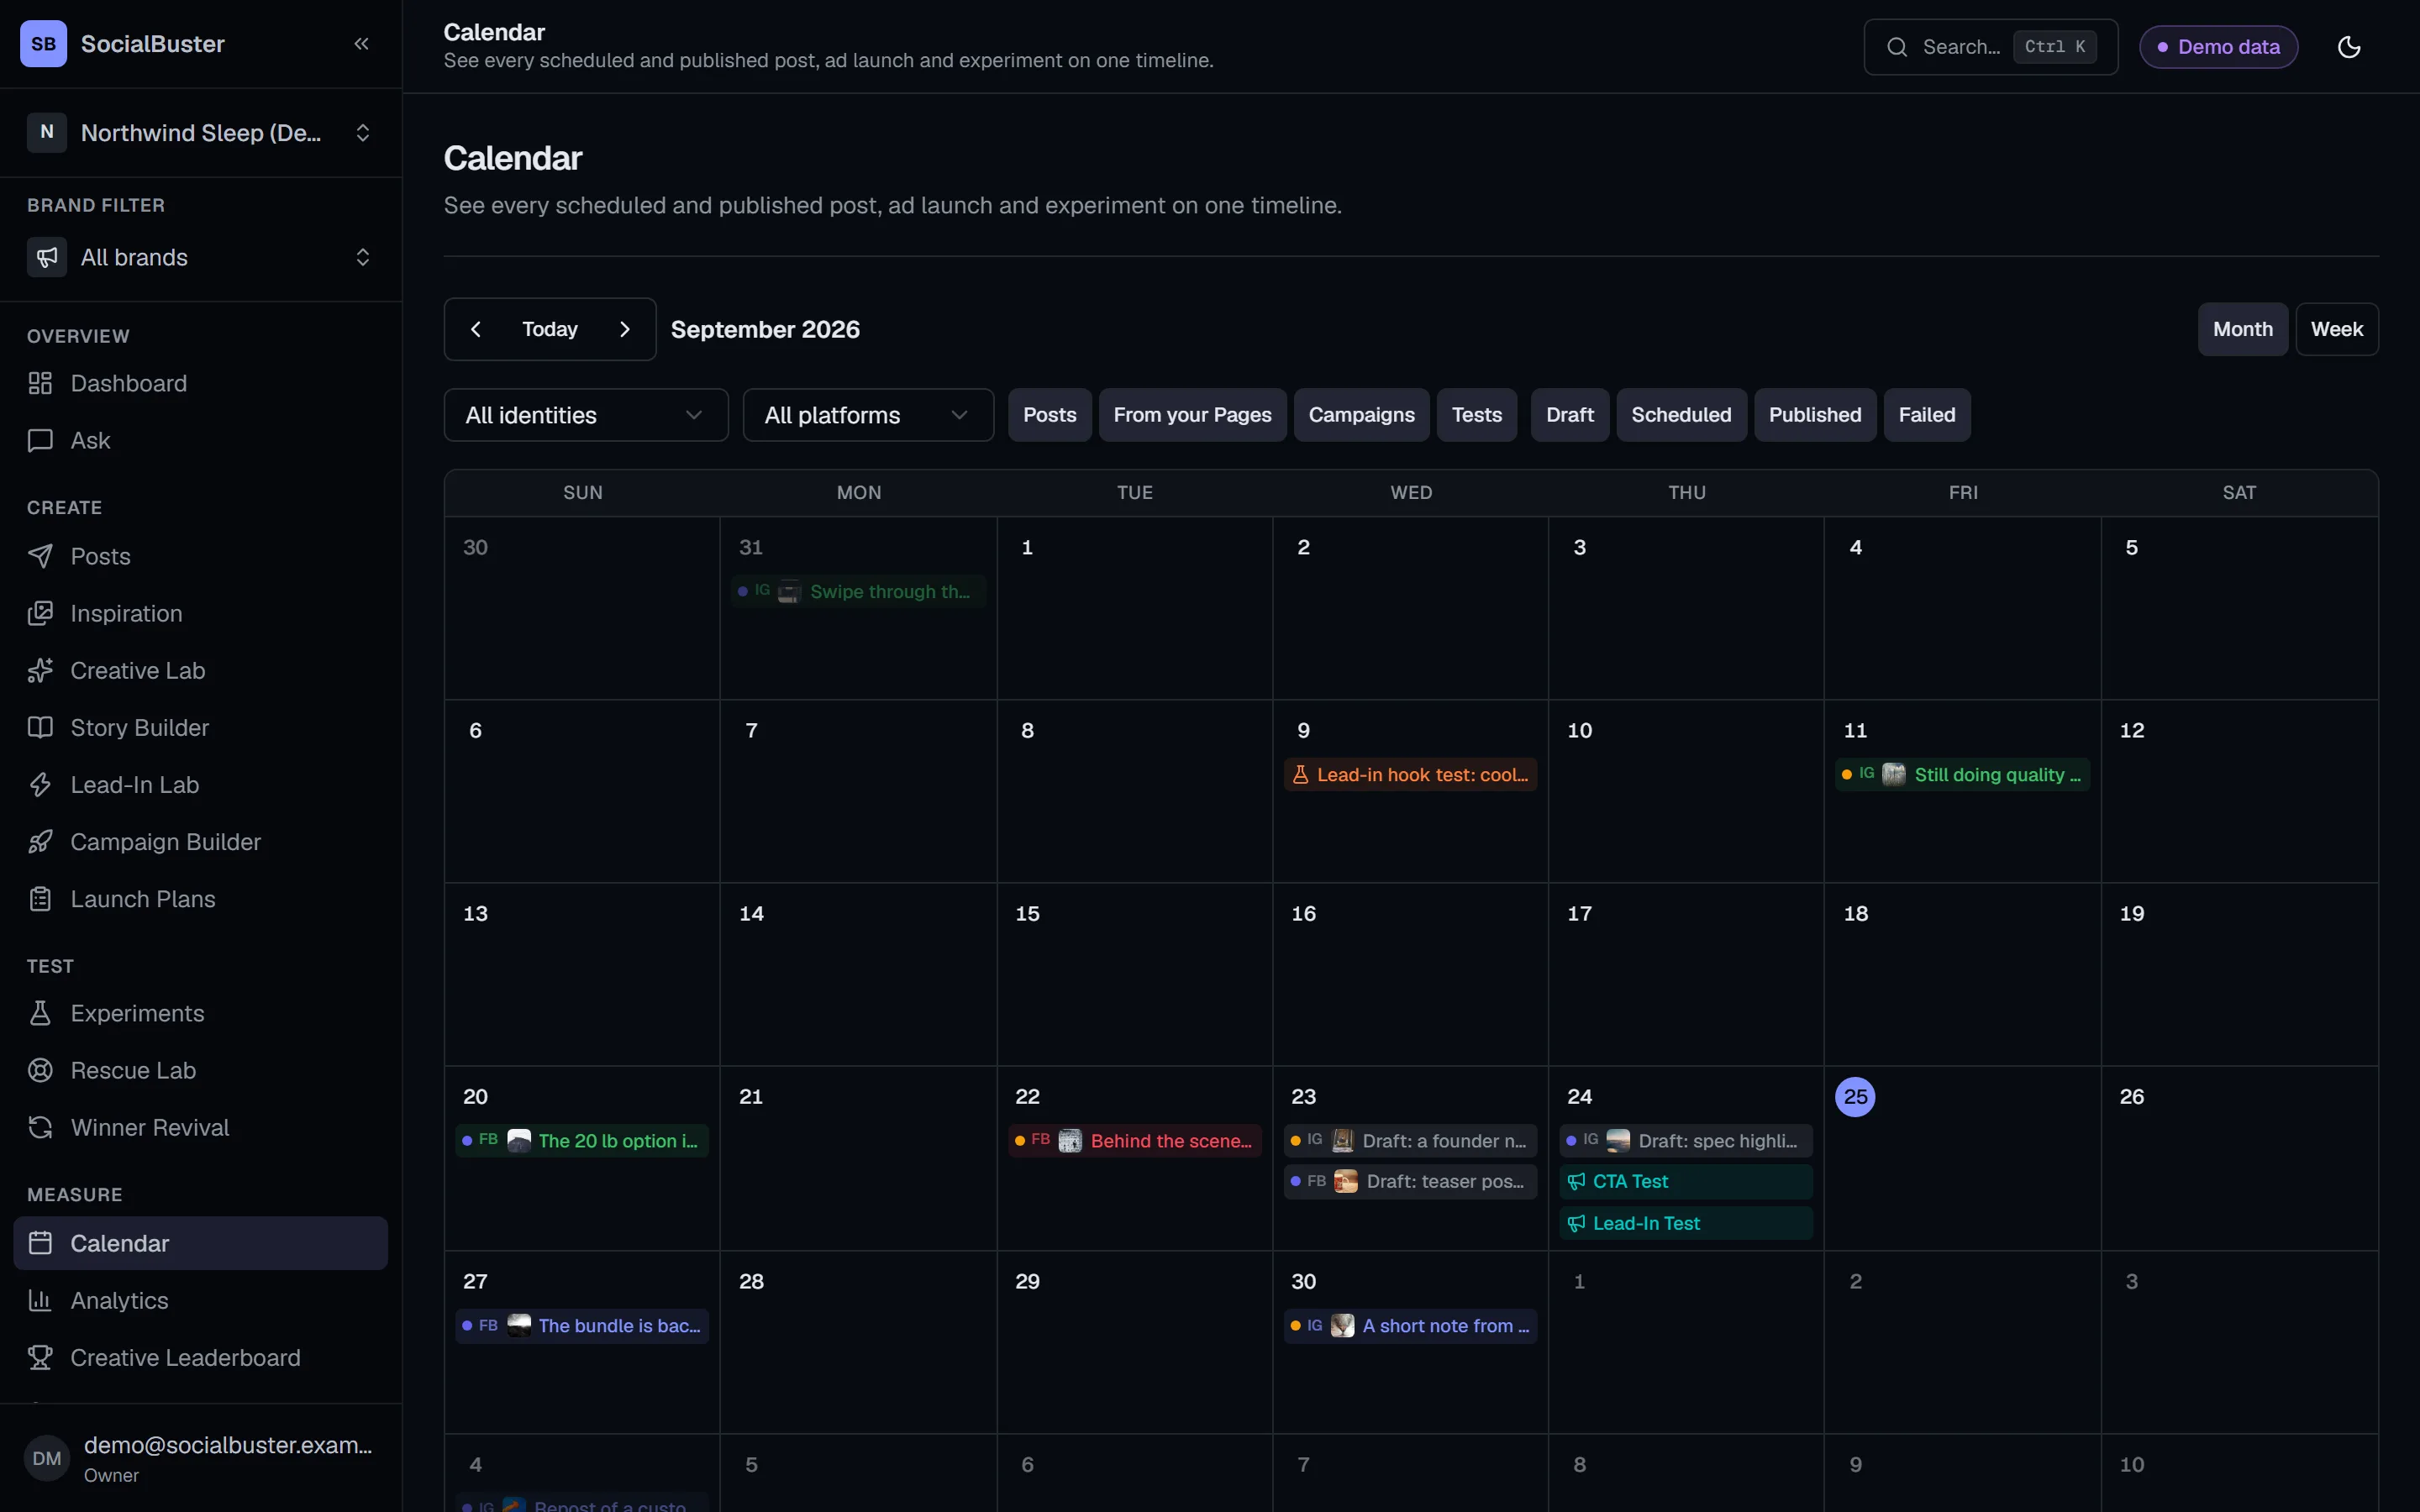Open Launch Plans clipboard icon
Viewport: 2420px width, 1512px height.
40,899
